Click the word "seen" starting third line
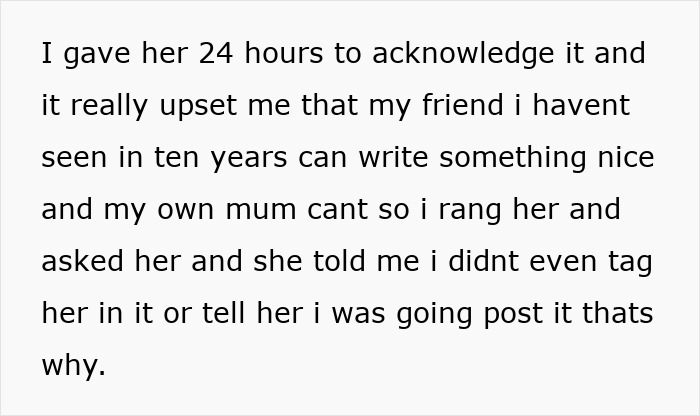 pos(73,158)
